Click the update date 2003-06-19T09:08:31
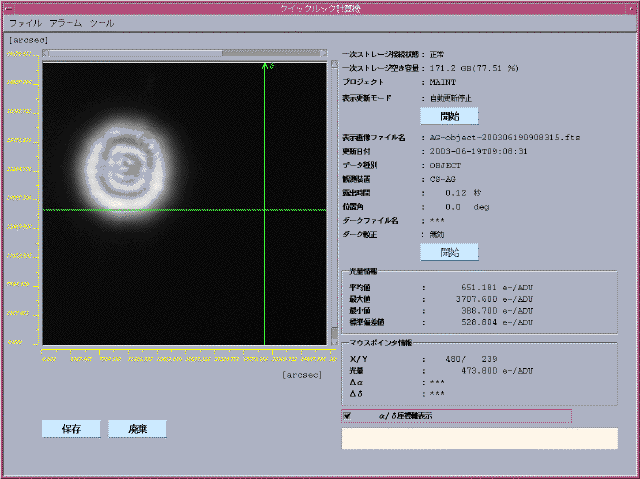 478,151
